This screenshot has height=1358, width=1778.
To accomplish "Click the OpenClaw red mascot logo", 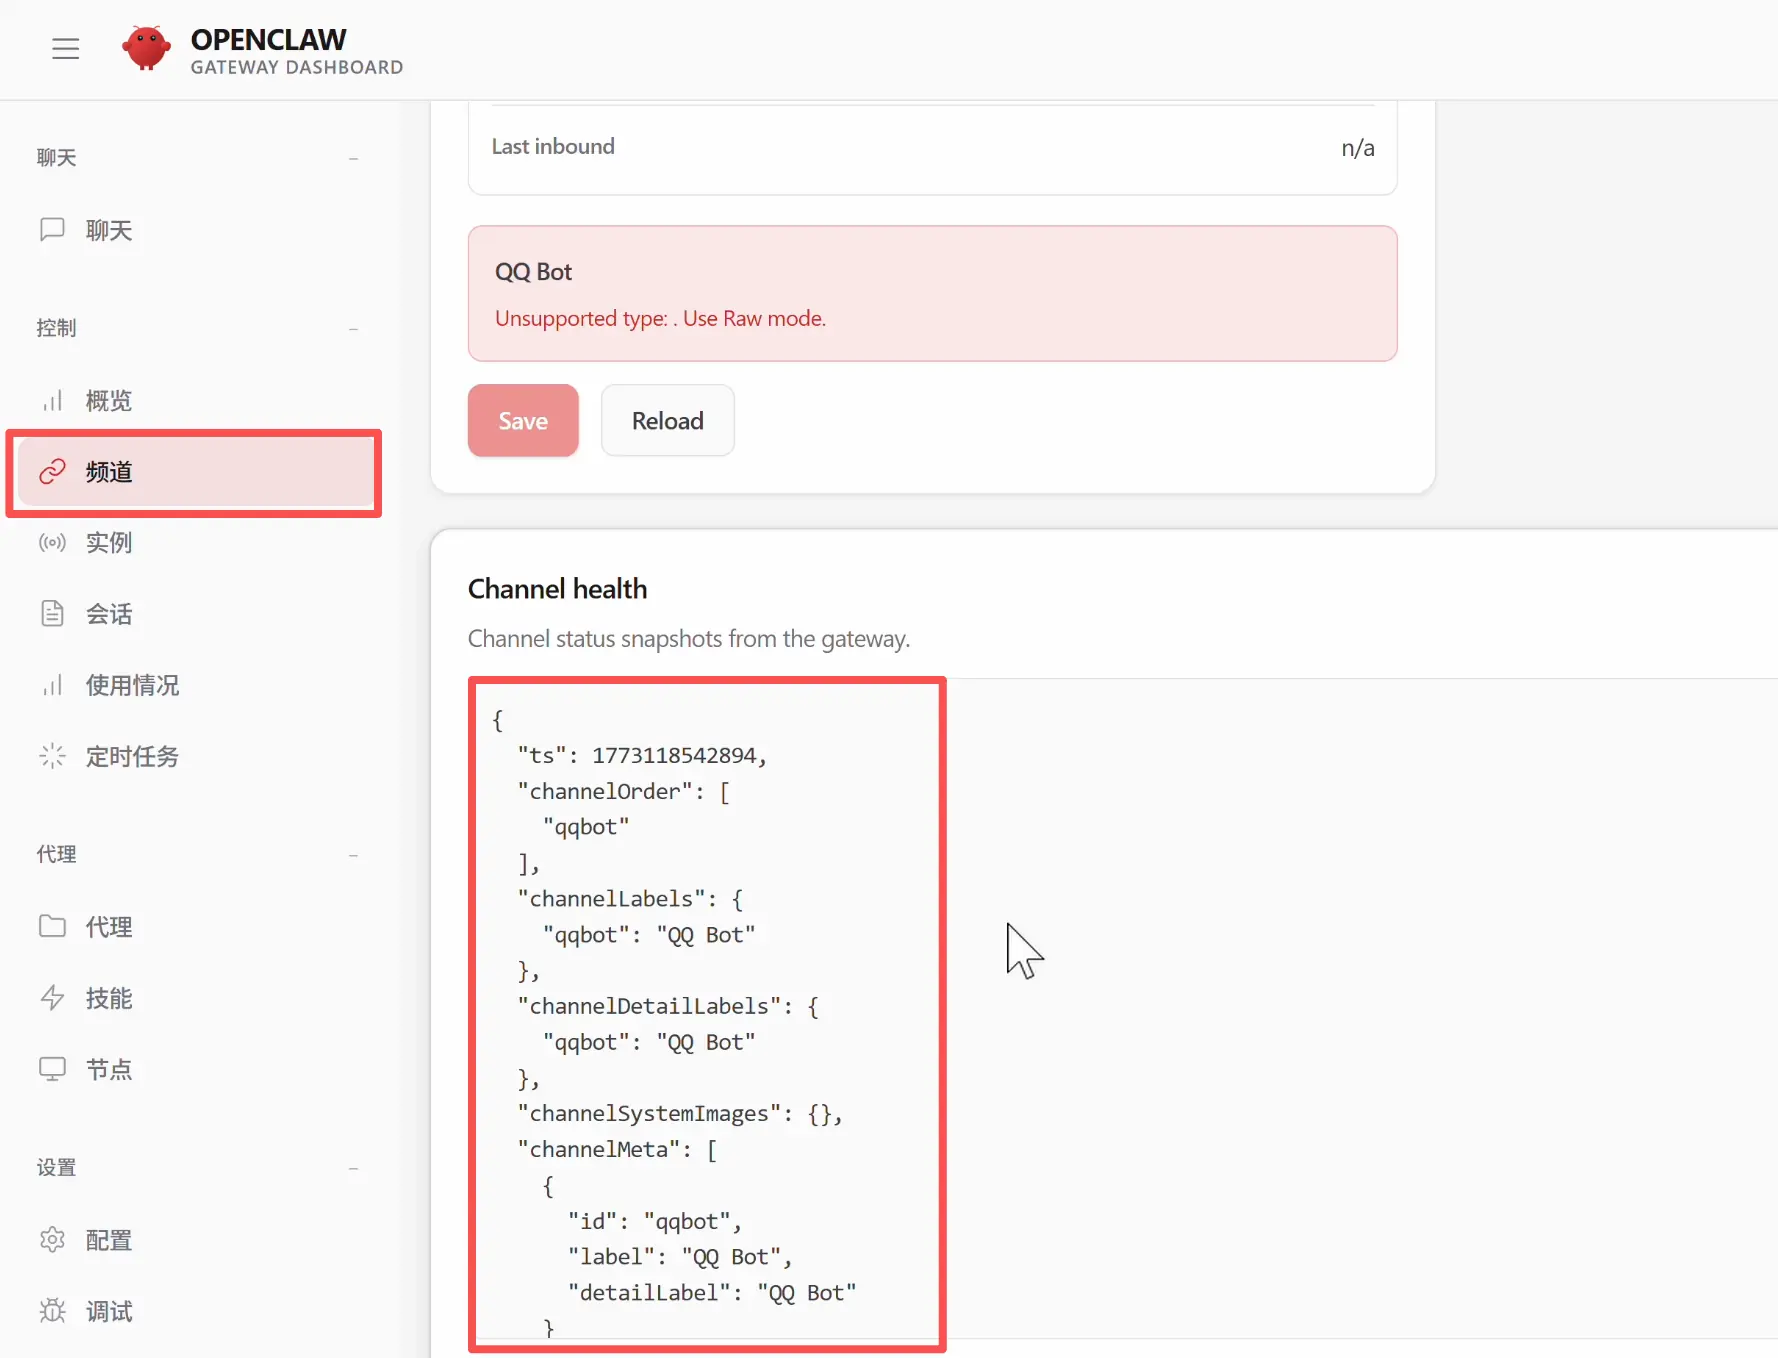I will point(146,48).
